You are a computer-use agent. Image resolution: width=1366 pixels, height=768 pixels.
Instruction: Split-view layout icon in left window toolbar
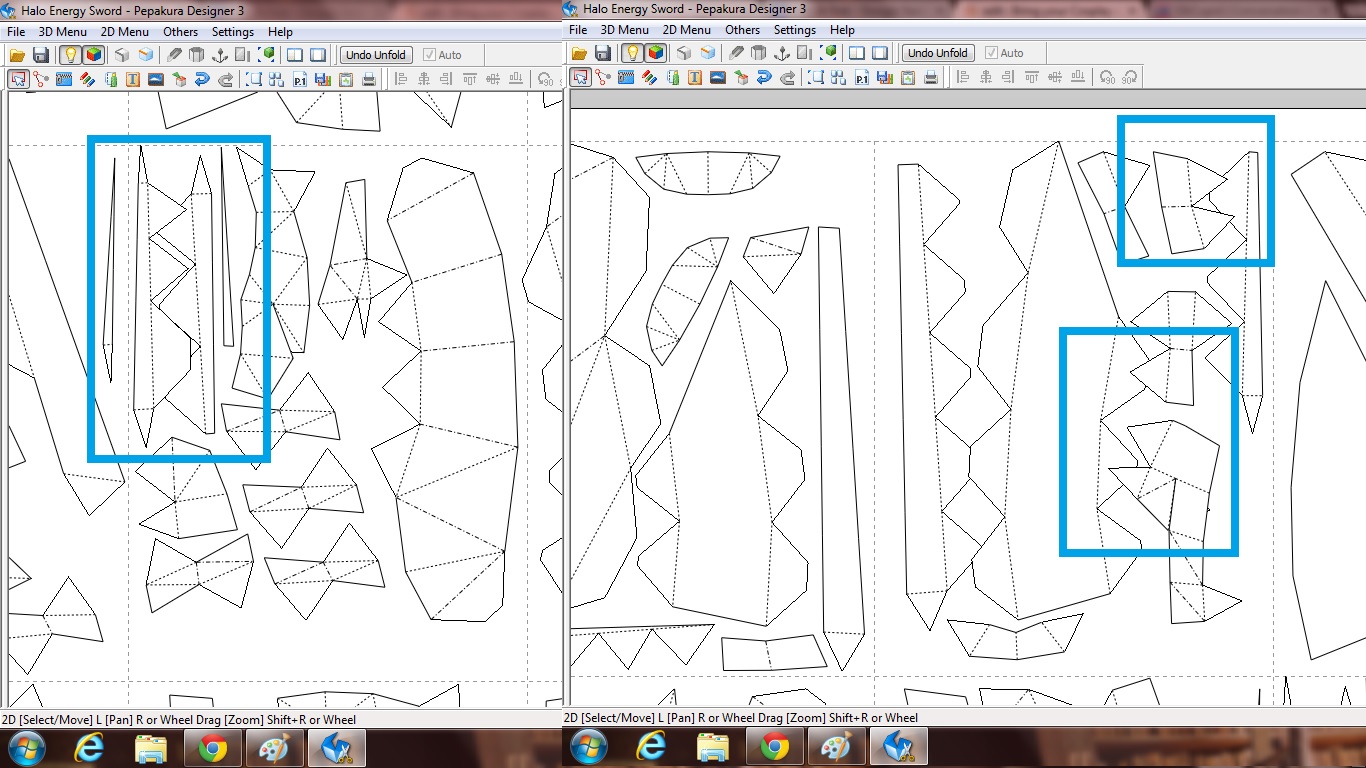[x=295, y=55]
